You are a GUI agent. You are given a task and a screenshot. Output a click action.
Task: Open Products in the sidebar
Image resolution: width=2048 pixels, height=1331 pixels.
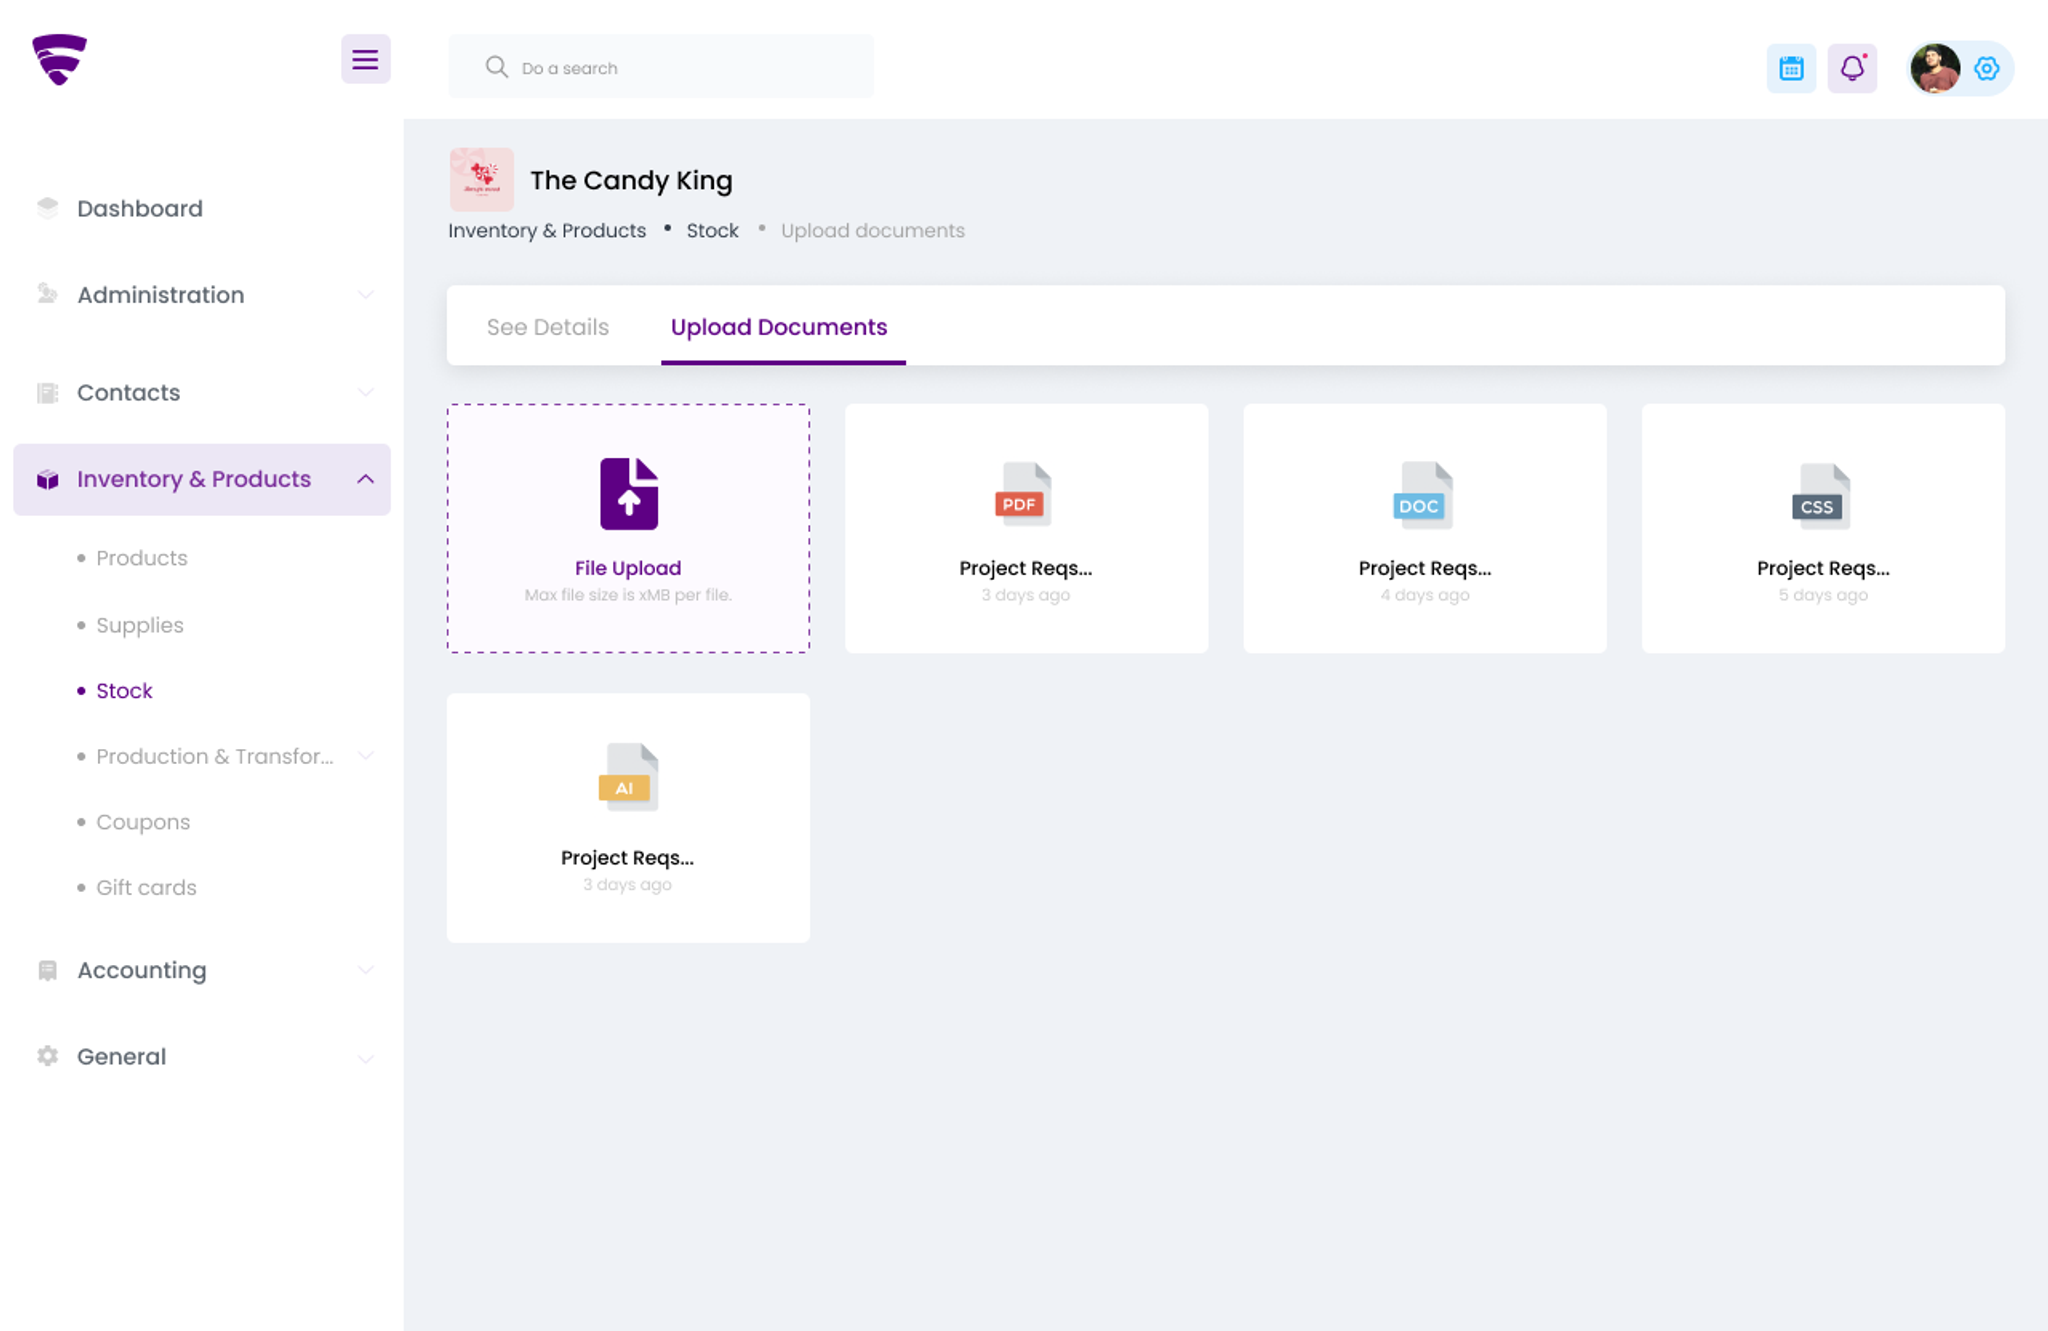point(142,558)
